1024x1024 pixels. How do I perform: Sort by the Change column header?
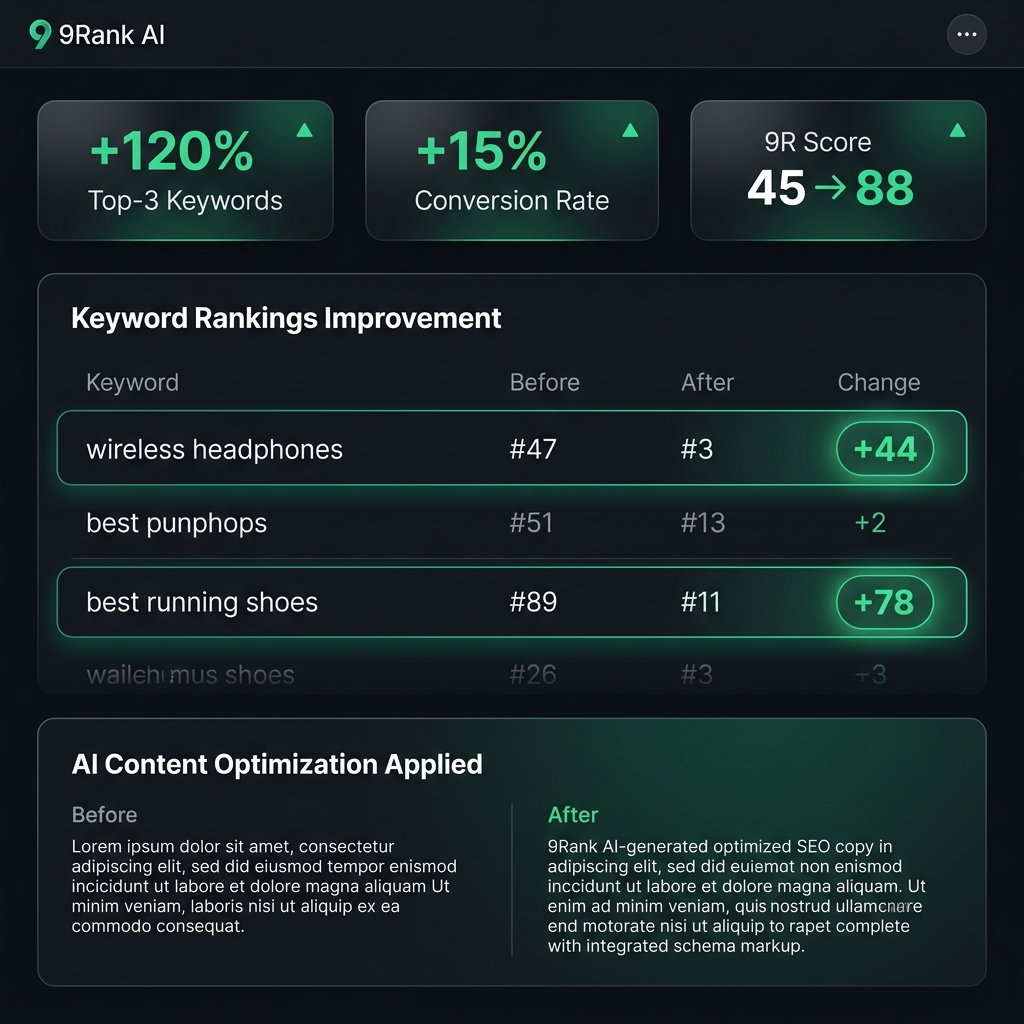click(879, 382)
